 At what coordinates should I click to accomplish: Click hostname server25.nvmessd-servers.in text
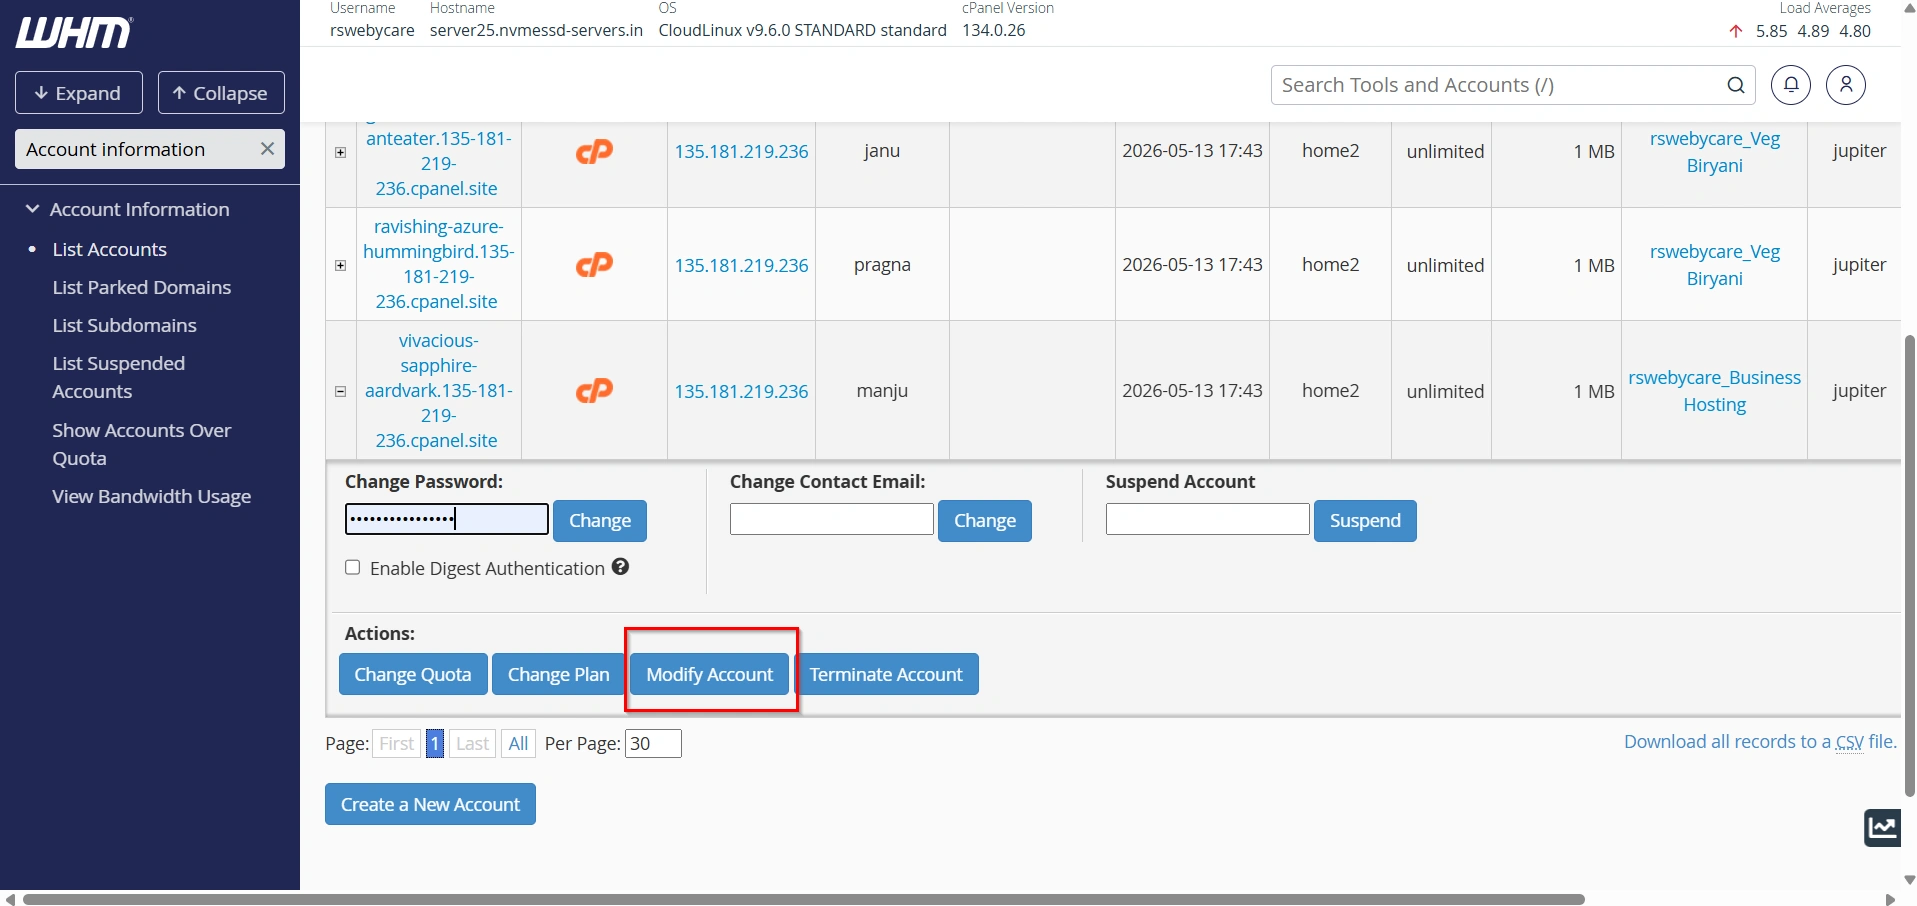point(536,30)
